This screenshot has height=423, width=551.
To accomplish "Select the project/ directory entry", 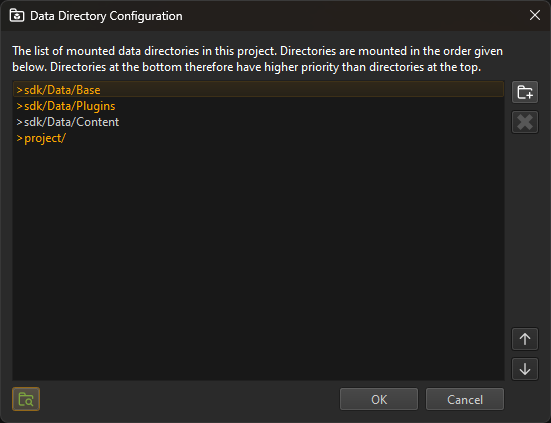I will click(258, 138).
